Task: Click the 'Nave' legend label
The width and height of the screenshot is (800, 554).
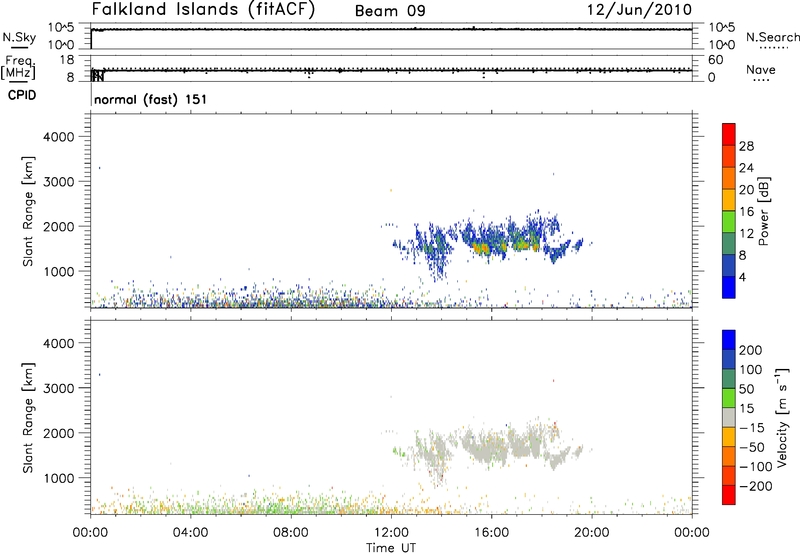Action: pyautogui.click(x=761, y=70)
